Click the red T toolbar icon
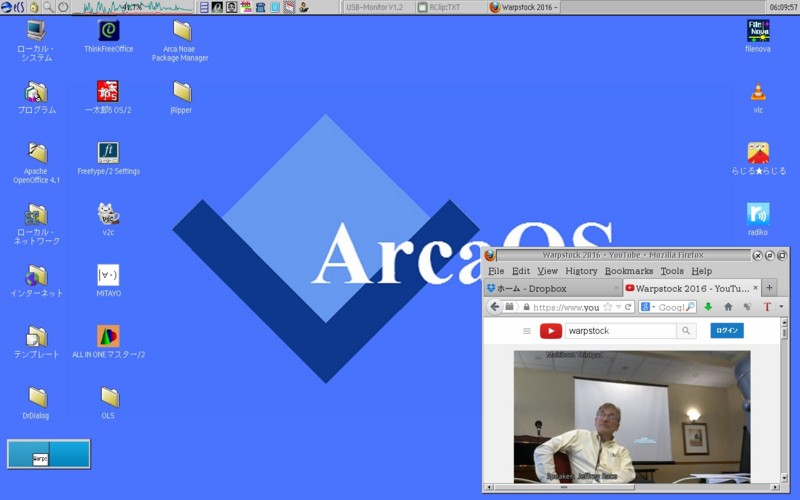 (767, 307)
